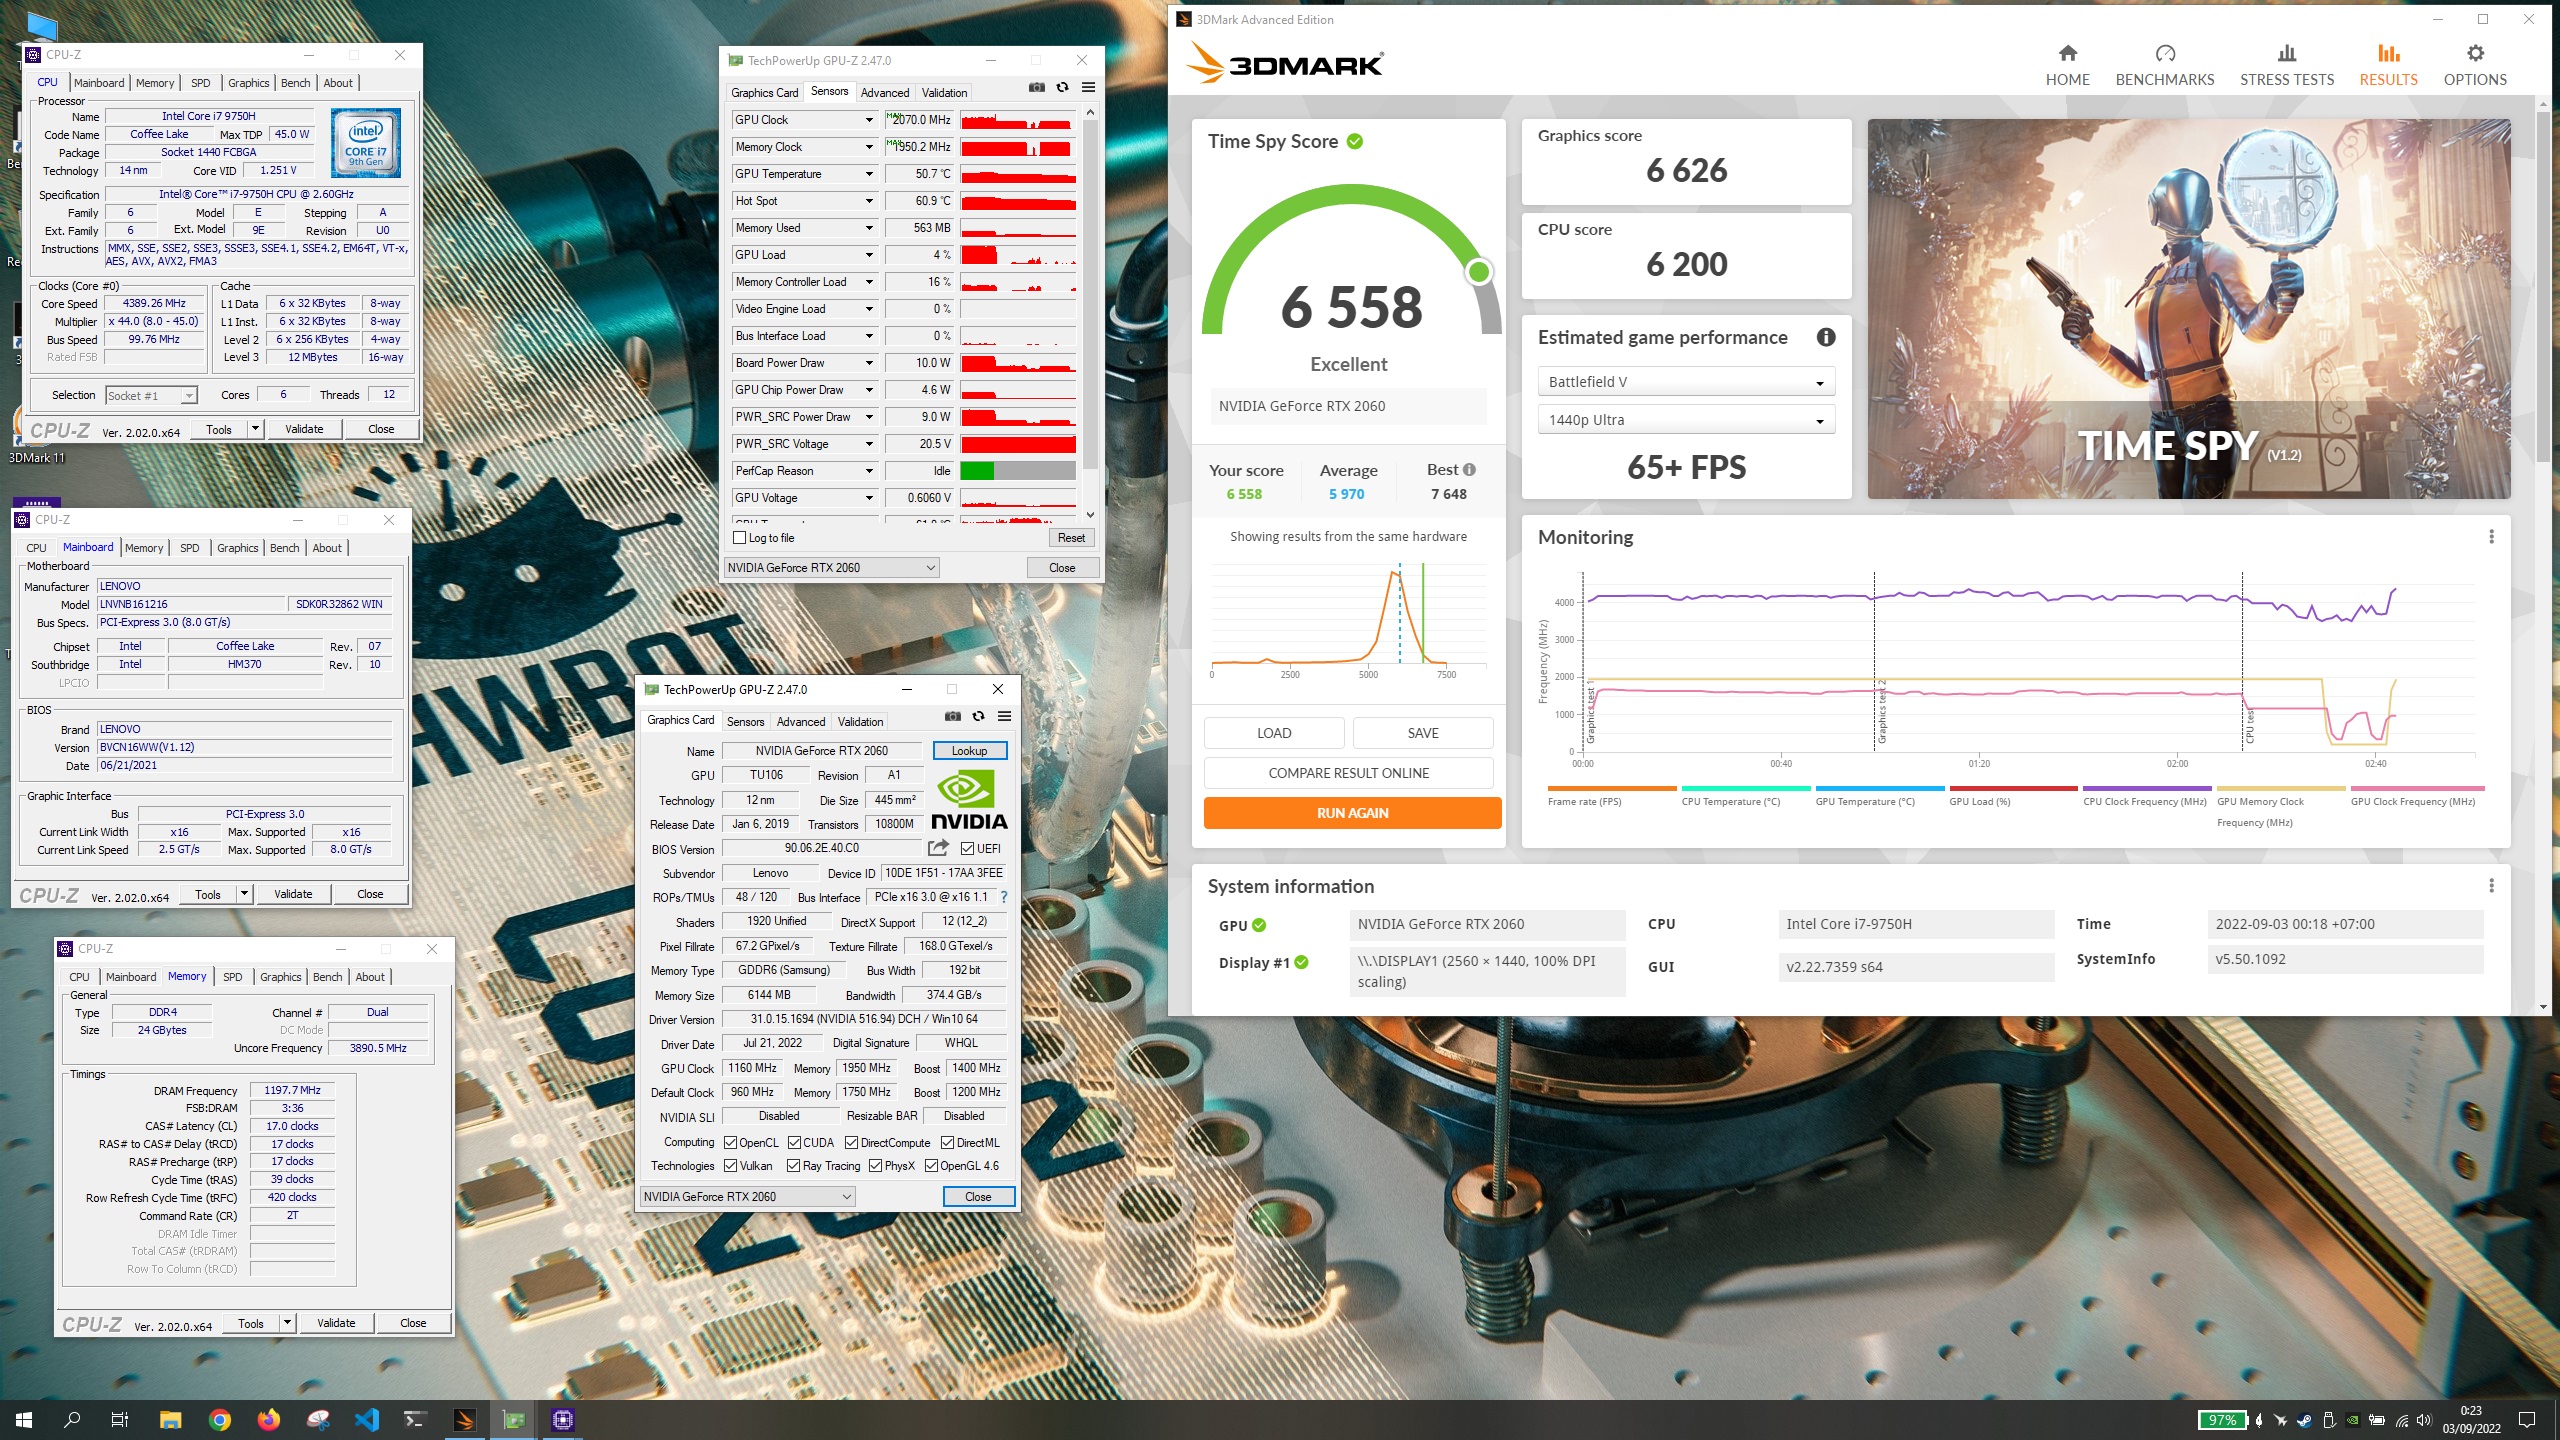
Task: Open the GPU Temperature sensor dropdown arrow
Action: (x=869, y=174)
